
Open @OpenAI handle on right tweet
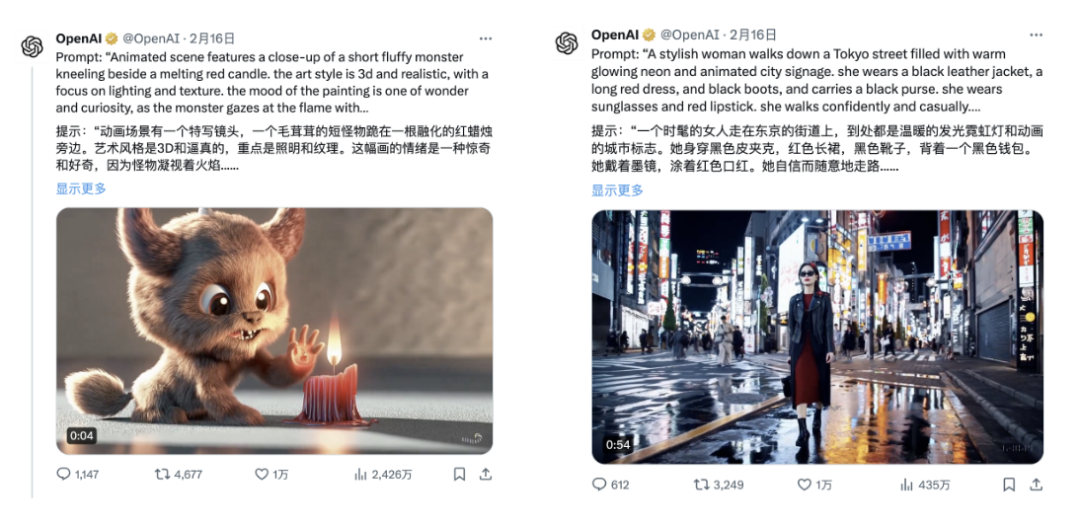pyautogui.click(x=689, y=34)
